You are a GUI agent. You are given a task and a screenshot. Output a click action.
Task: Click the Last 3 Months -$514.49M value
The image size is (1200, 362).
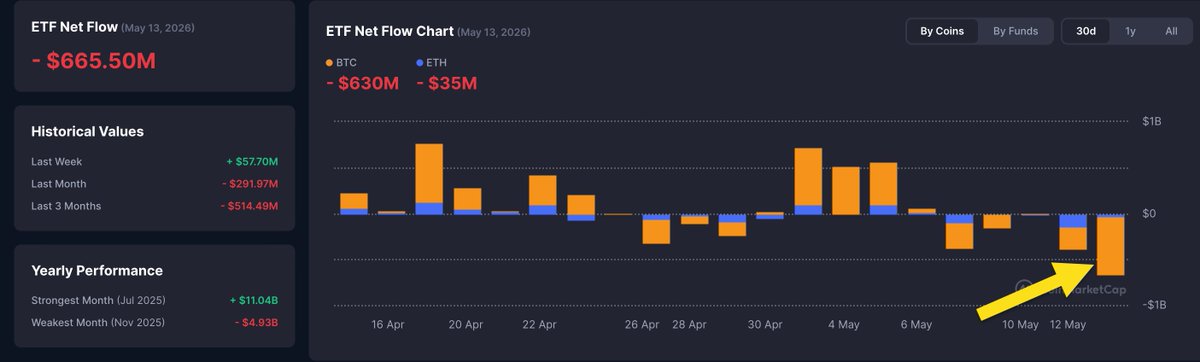(x=250, y=206)
